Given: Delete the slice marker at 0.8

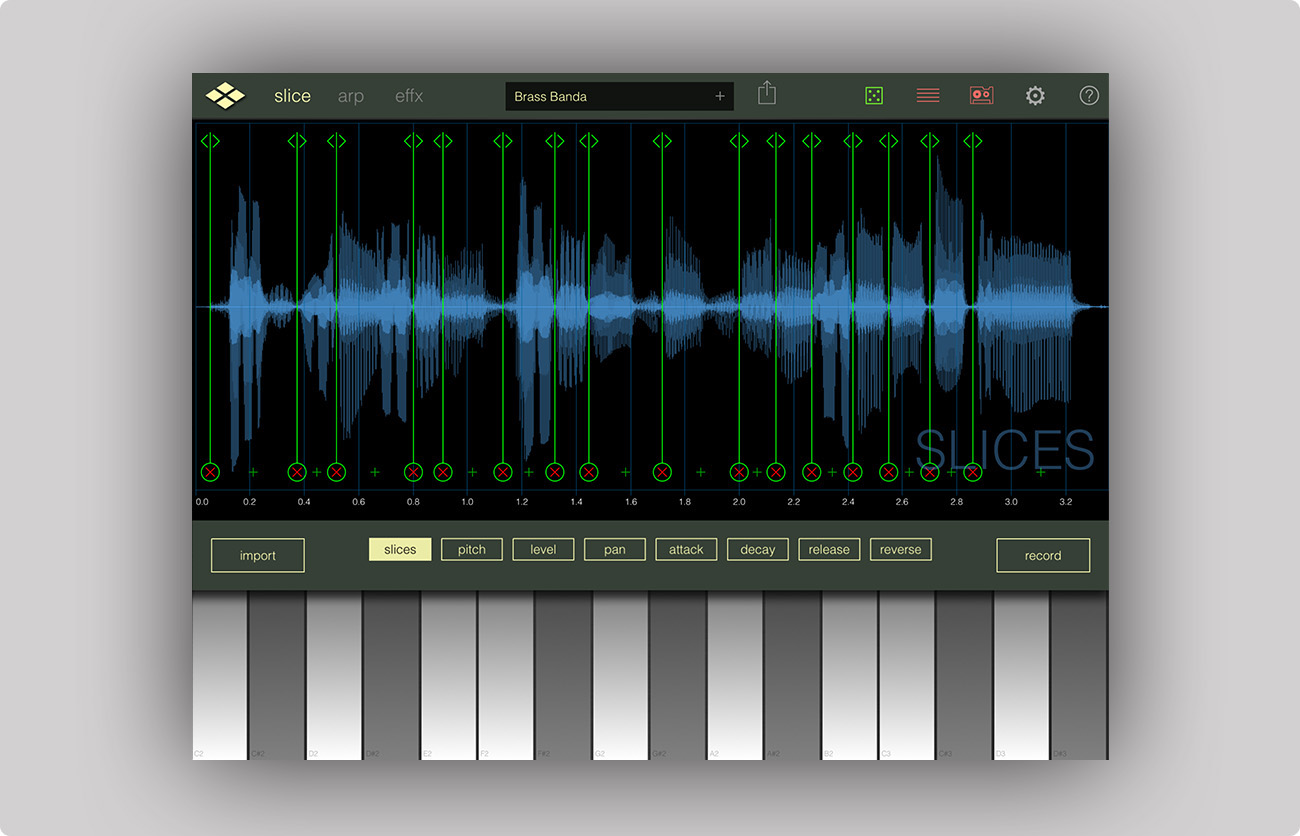Looking at the screenshot, I should (413, 472).
